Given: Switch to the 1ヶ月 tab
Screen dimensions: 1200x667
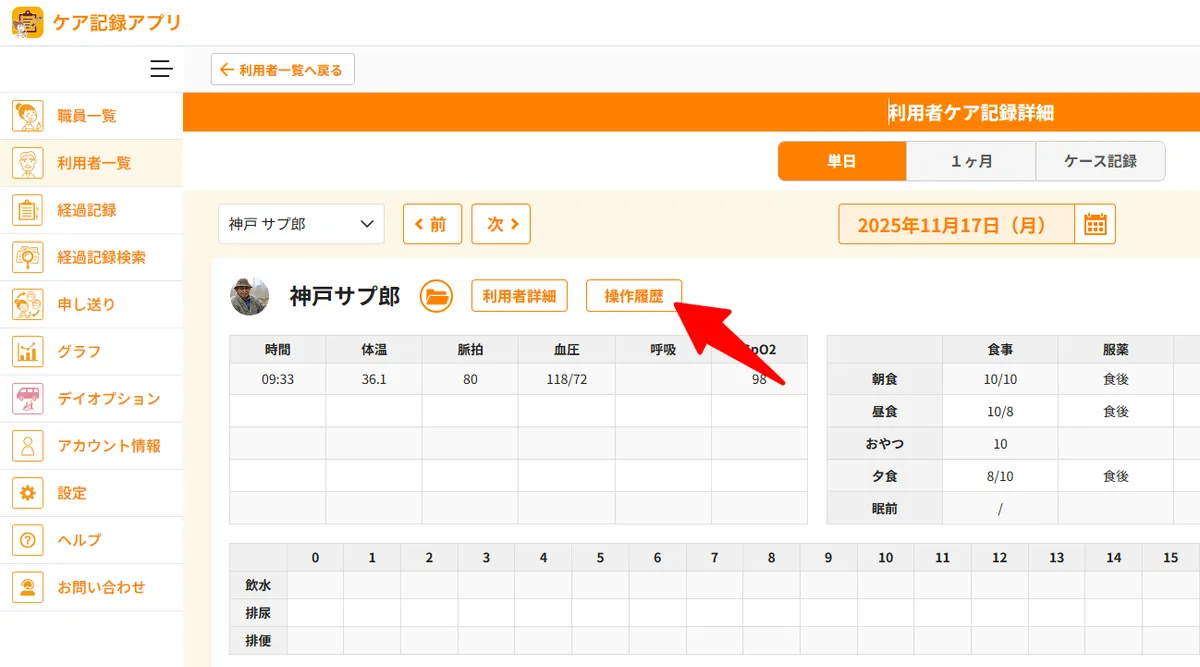Looking at the screenshot, I should coord(970,161).
